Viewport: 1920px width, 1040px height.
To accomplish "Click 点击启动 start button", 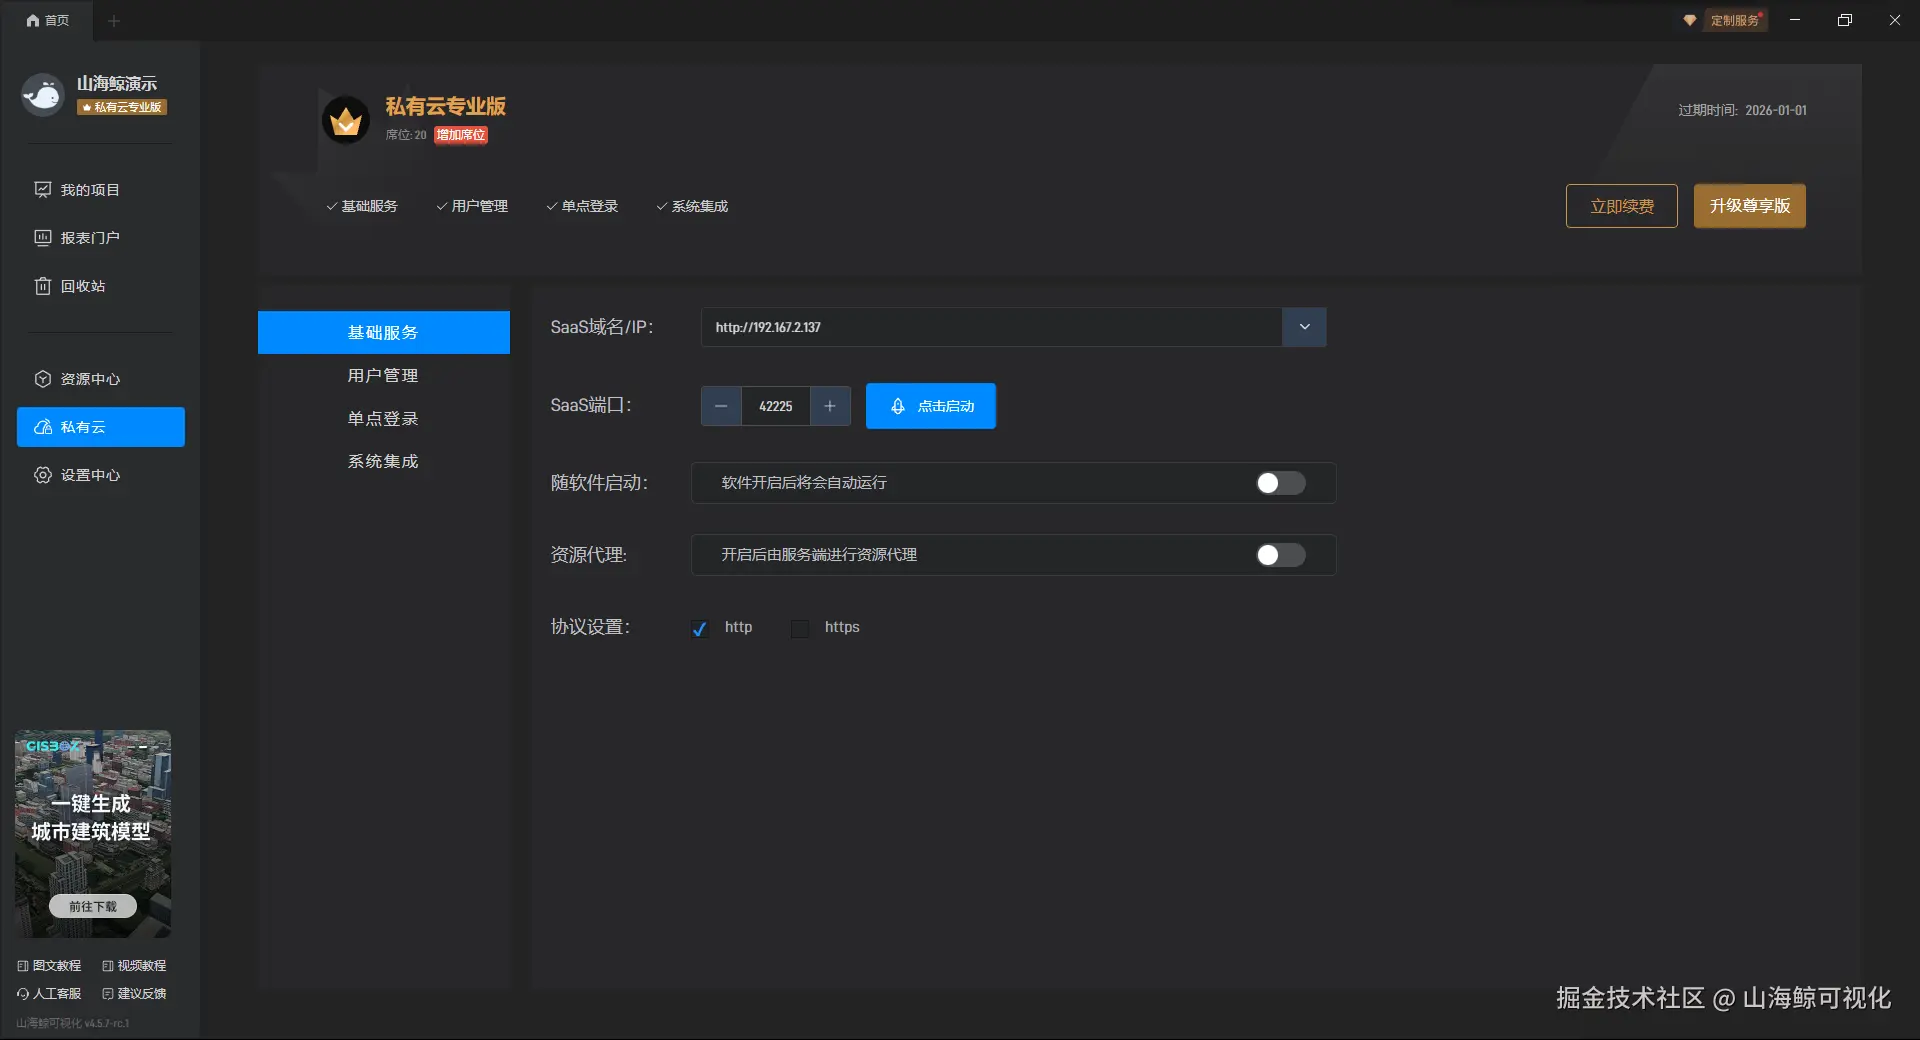I will [931, 406].
